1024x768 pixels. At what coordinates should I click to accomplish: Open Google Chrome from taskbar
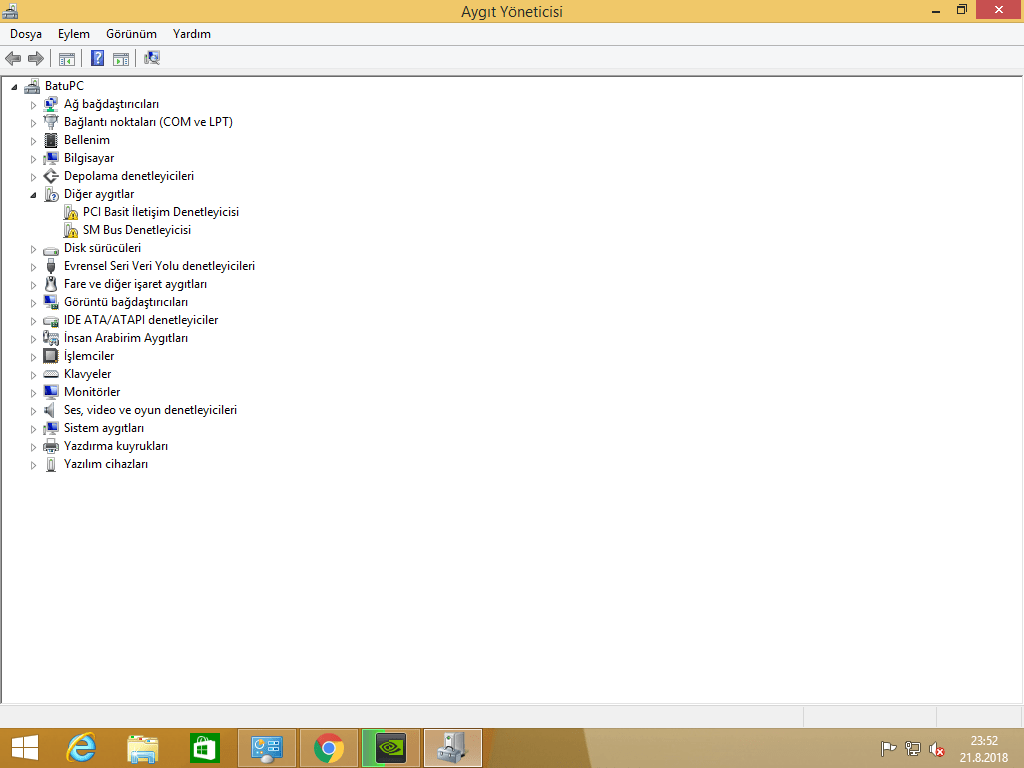point(328,748)
